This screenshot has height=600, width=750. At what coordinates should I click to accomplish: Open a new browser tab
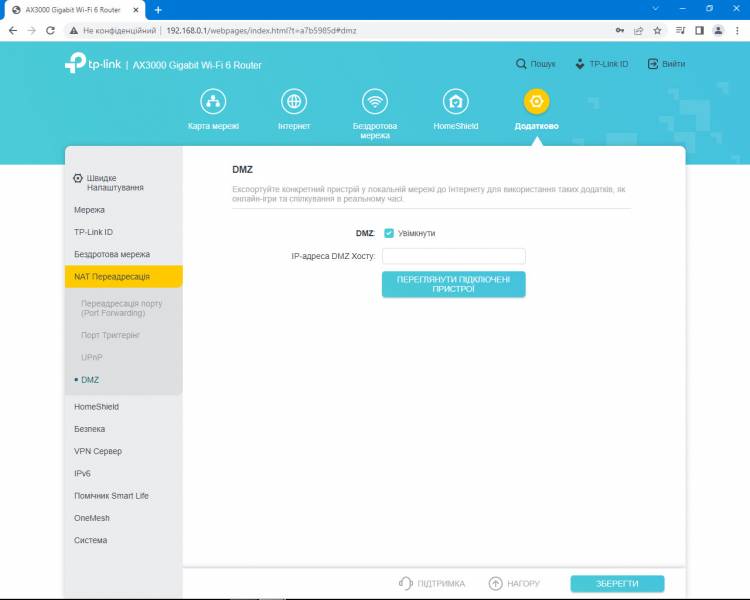point(158,10)
